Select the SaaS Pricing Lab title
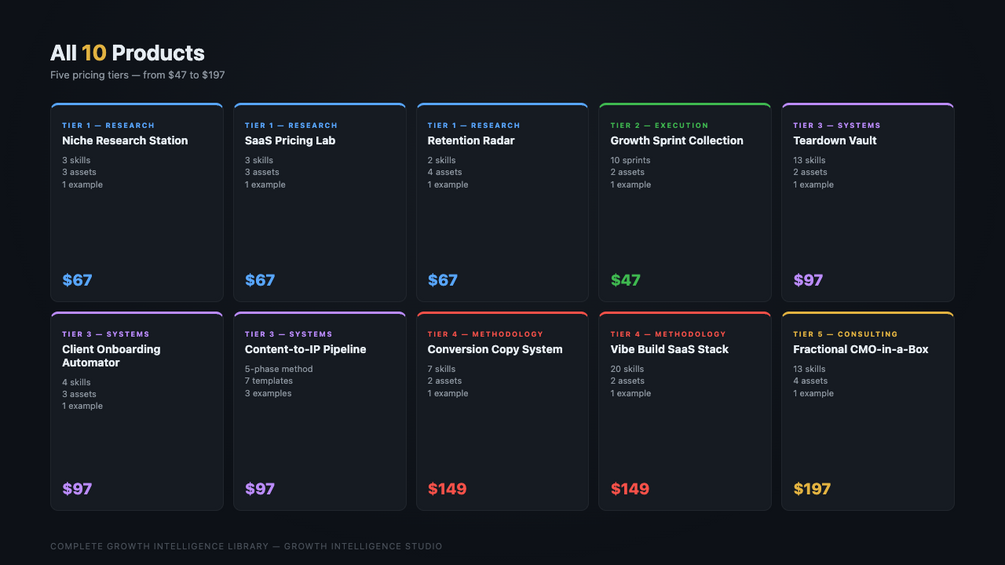 point(290,141)
